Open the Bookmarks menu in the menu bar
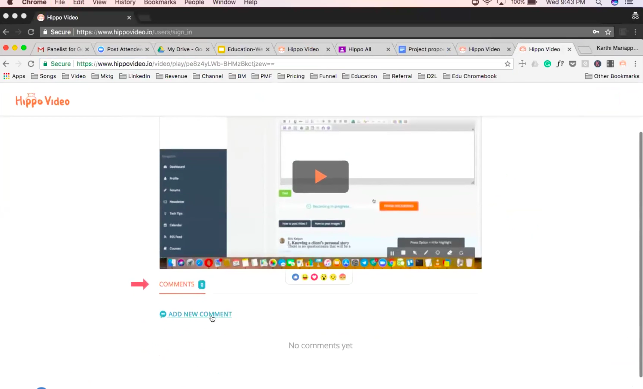This screenshot has height=389, width=643. point(160,2)
